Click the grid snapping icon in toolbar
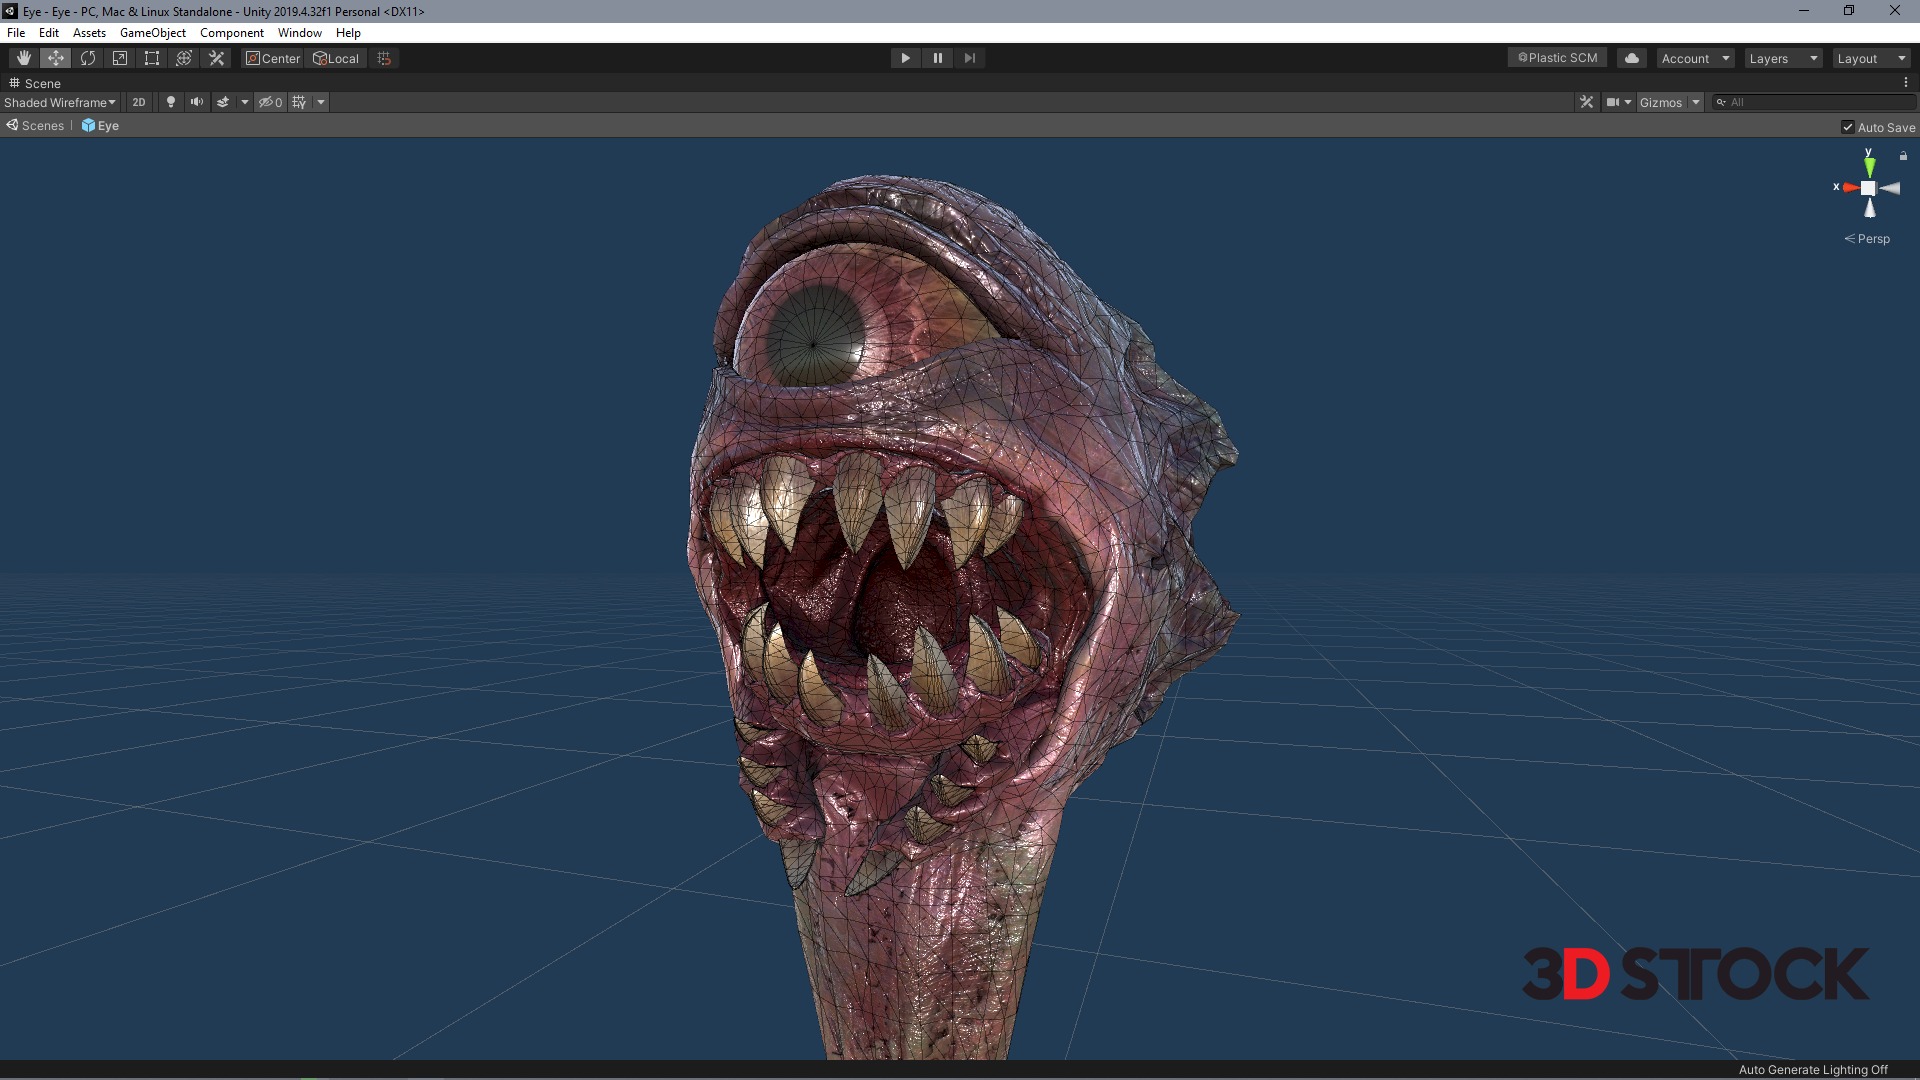1920x1080 pixels. tap(384, 58)
